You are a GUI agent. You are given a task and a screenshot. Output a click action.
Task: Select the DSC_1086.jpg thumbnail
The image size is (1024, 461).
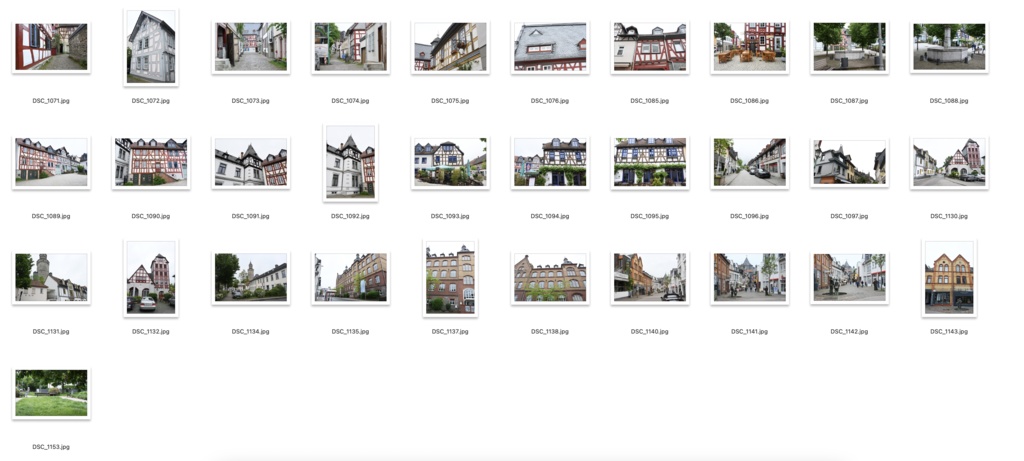point(750,47)
